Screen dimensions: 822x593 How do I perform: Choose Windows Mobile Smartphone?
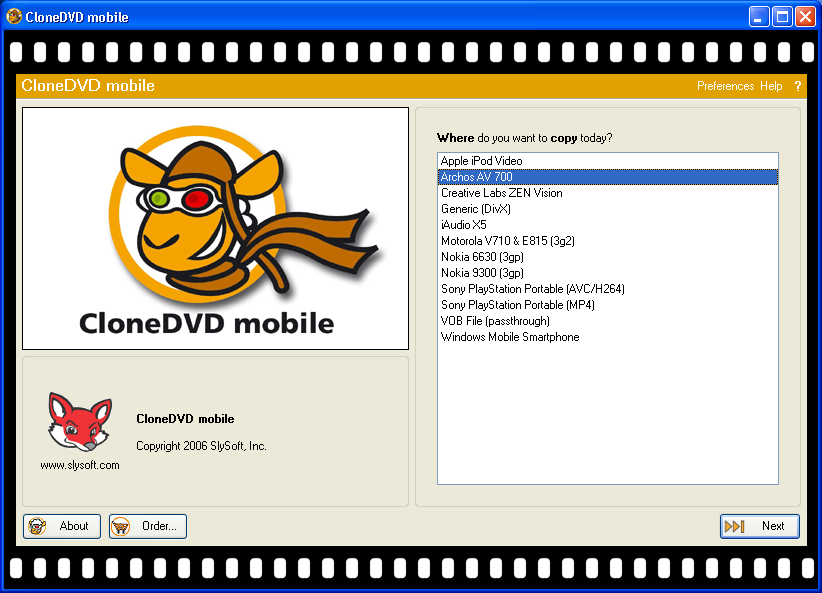[x=608, y=337]
